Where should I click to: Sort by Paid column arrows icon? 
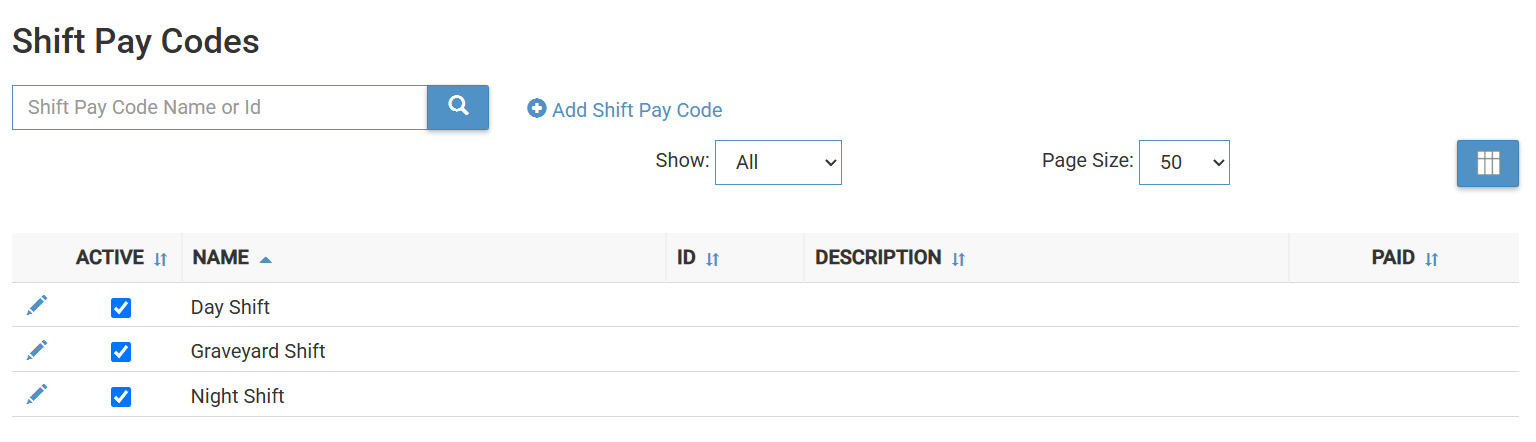(1431, 259)
